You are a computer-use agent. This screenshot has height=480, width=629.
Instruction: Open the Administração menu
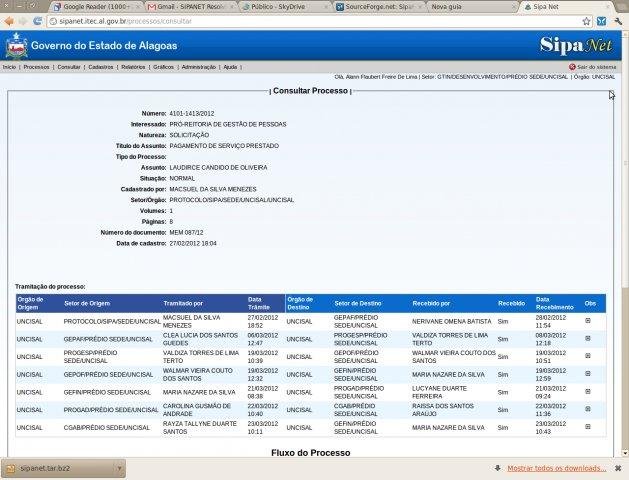point(199,67)
